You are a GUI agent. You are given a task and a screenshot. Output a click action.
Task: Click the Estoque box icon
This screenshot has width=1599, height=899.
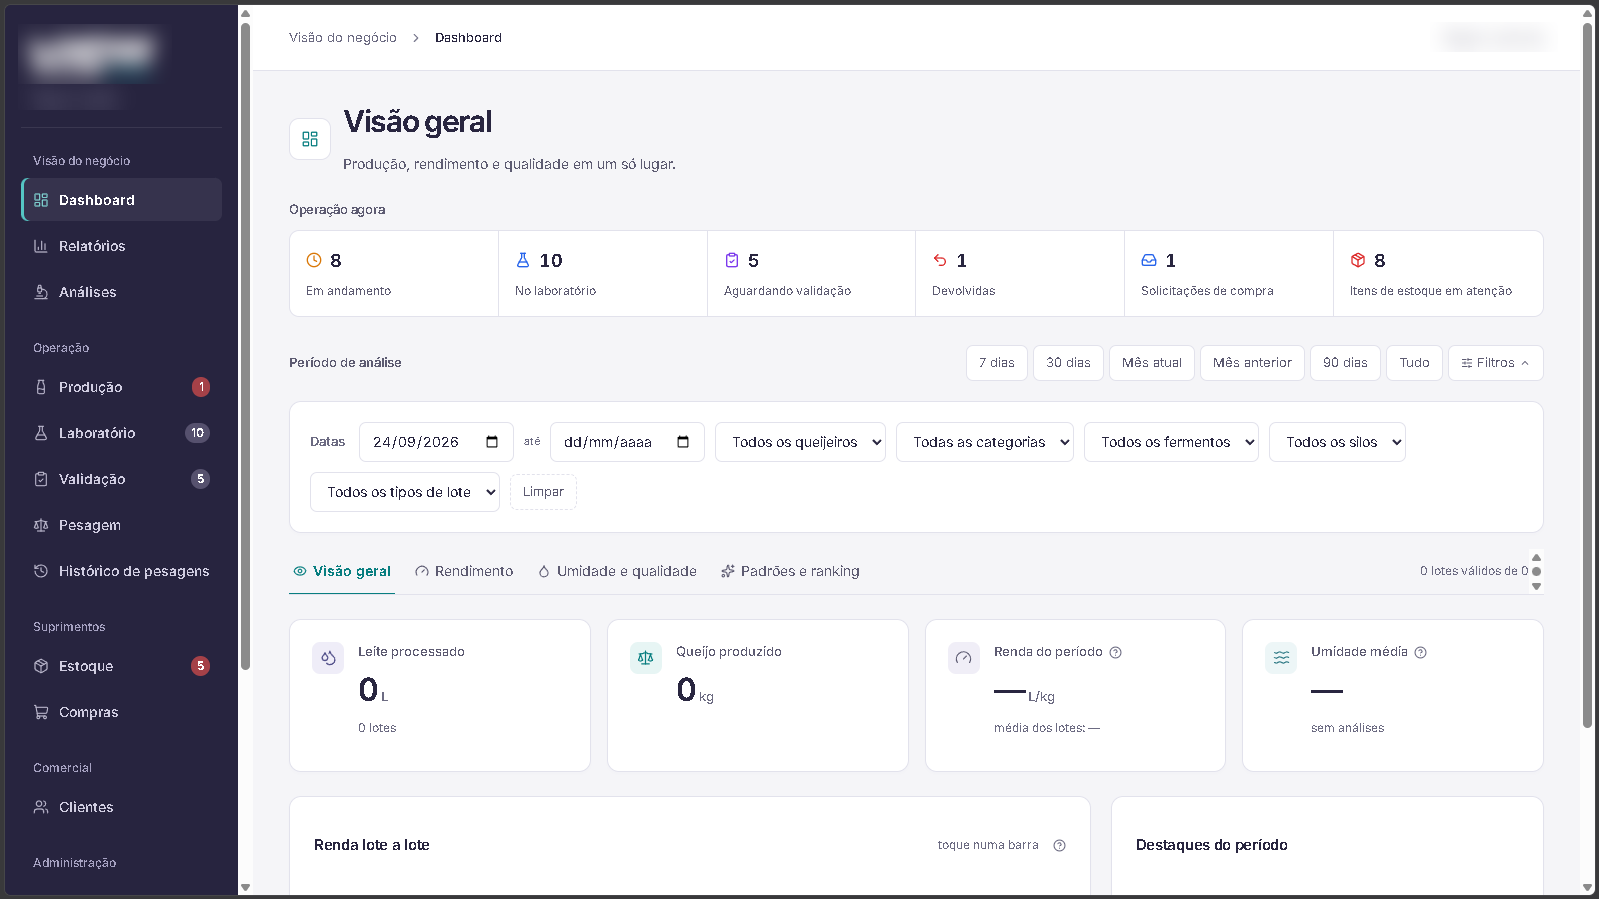coord(41,666)
